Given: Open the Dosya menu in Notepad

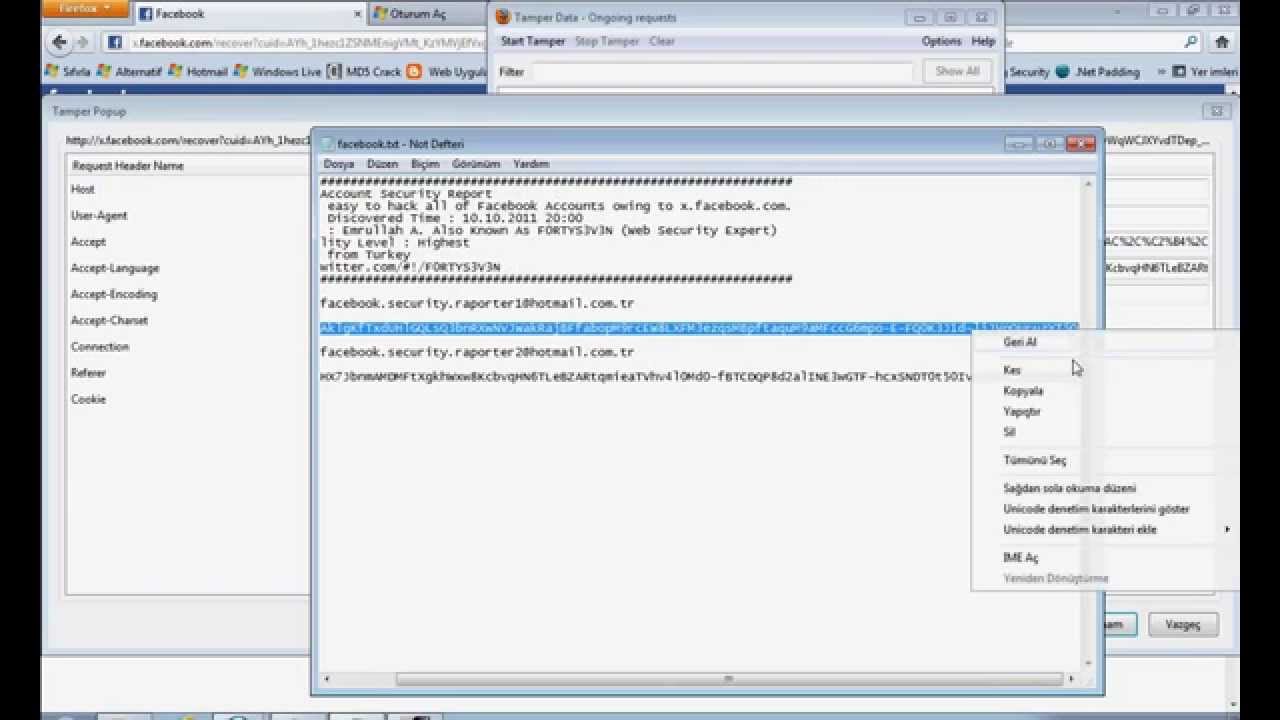Looking at the screenshot, I should point(338,164).
